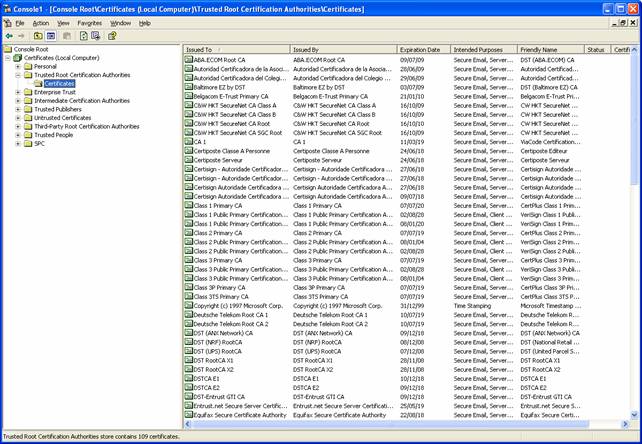Expand the Enterprise Trust node
This screenshot has width=642, height=444.
tap(18, 93)
